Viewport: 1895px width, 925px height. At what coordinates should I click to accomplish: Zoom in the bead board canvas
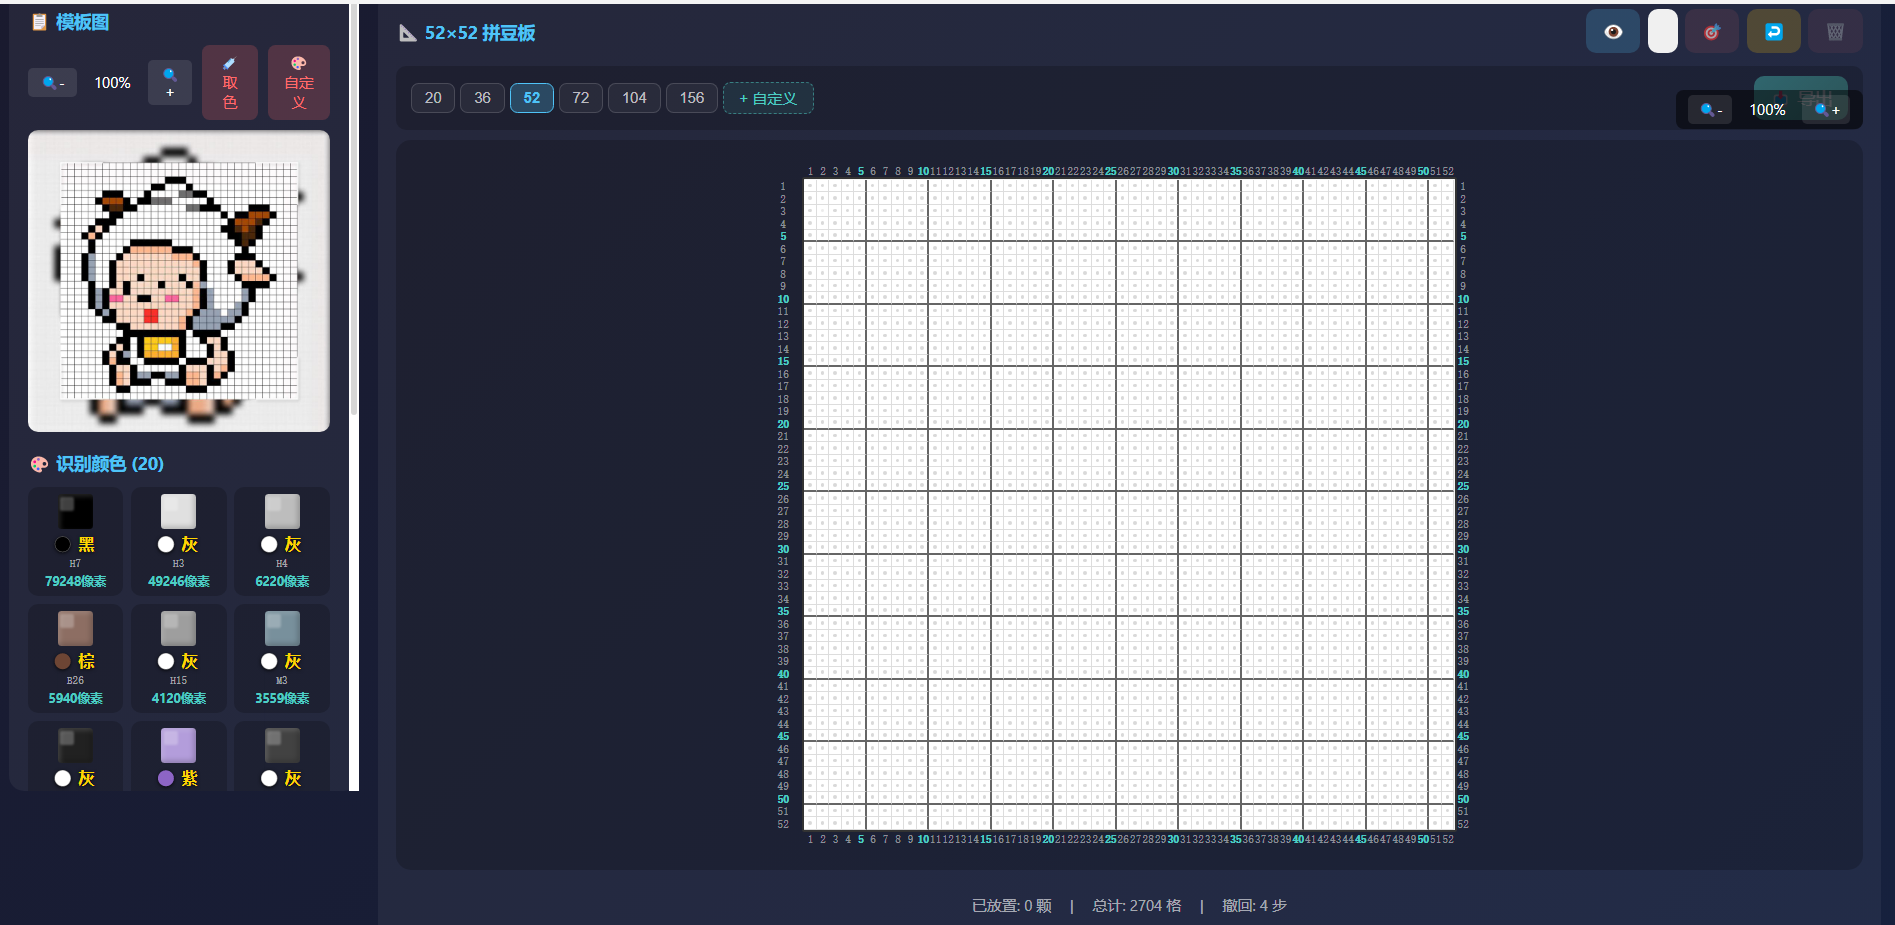click(1827, 110)
